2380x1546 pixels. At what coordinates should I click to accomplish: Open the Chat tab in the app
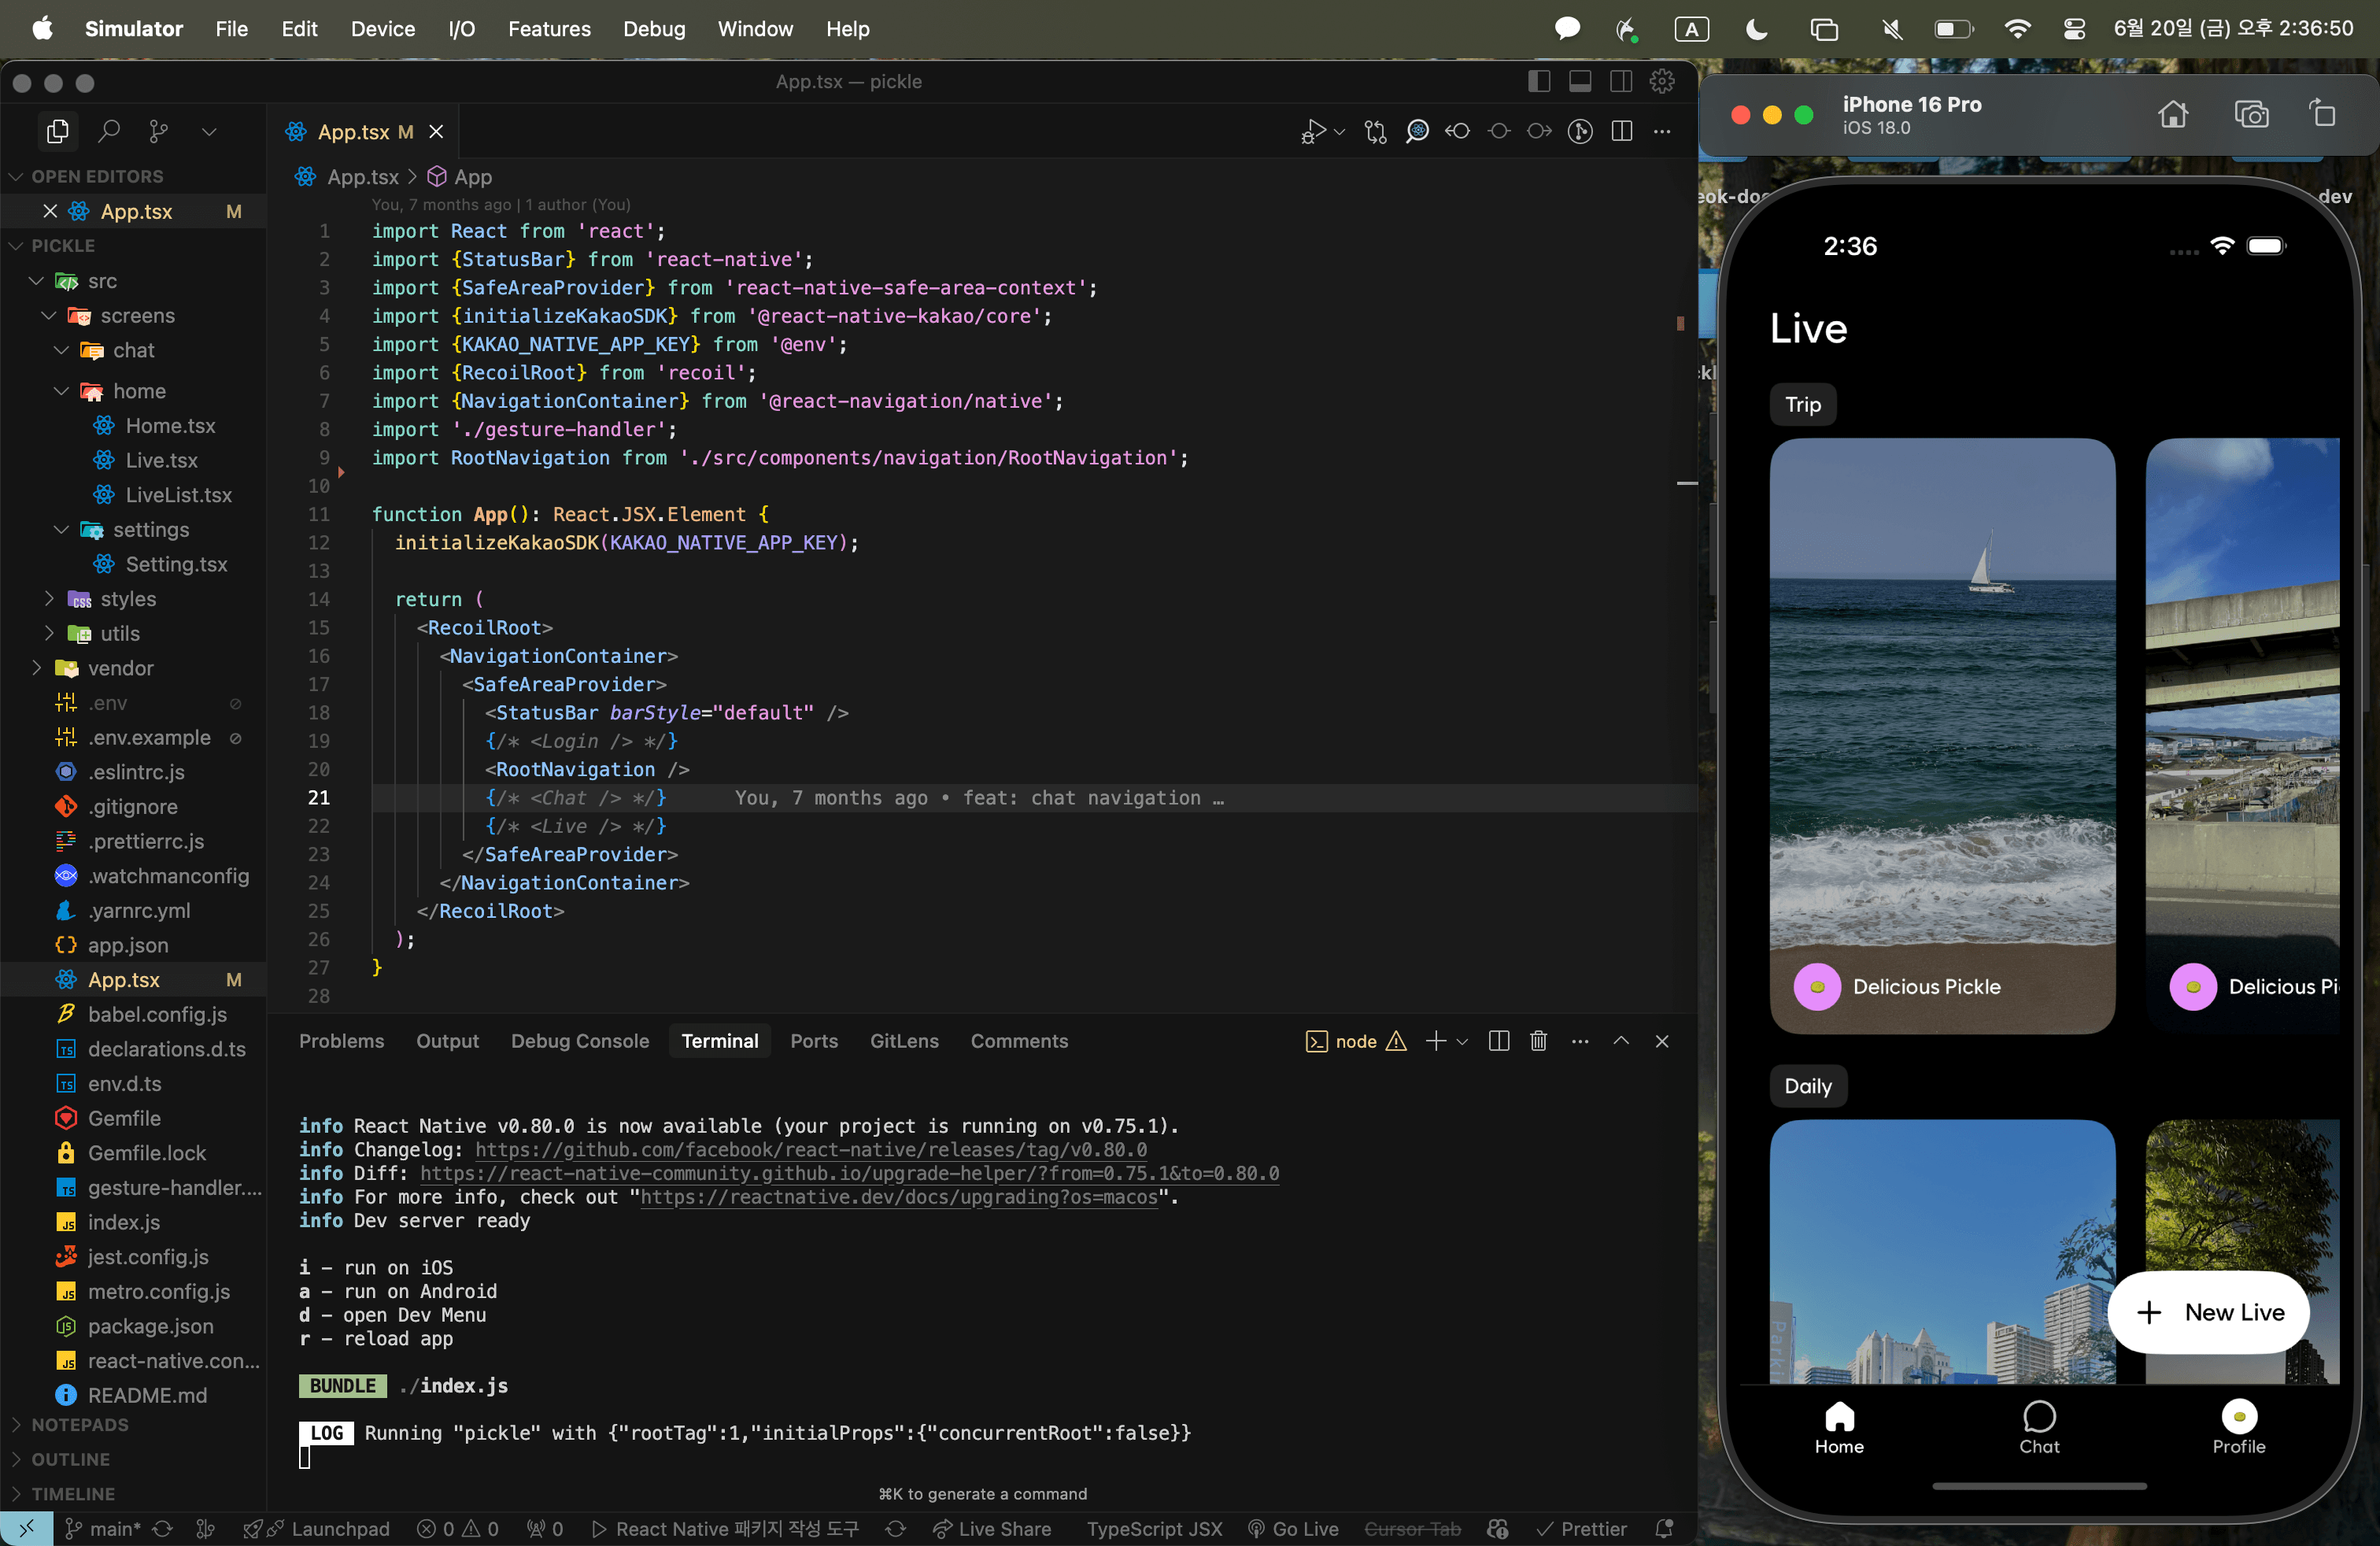pos(2039,1427)
